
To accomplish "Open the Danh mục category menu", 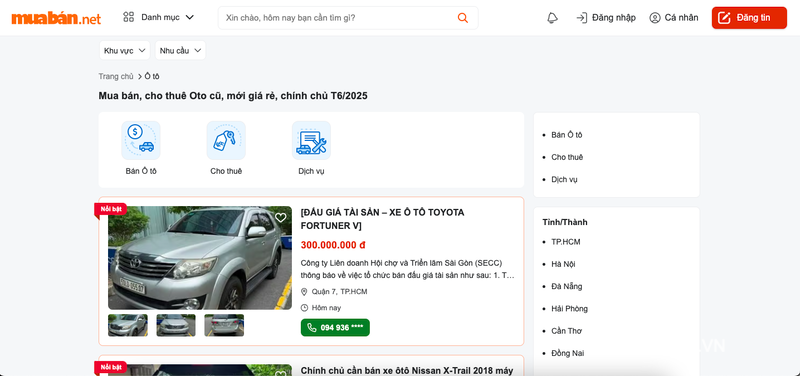I will [x=159, y=17].
